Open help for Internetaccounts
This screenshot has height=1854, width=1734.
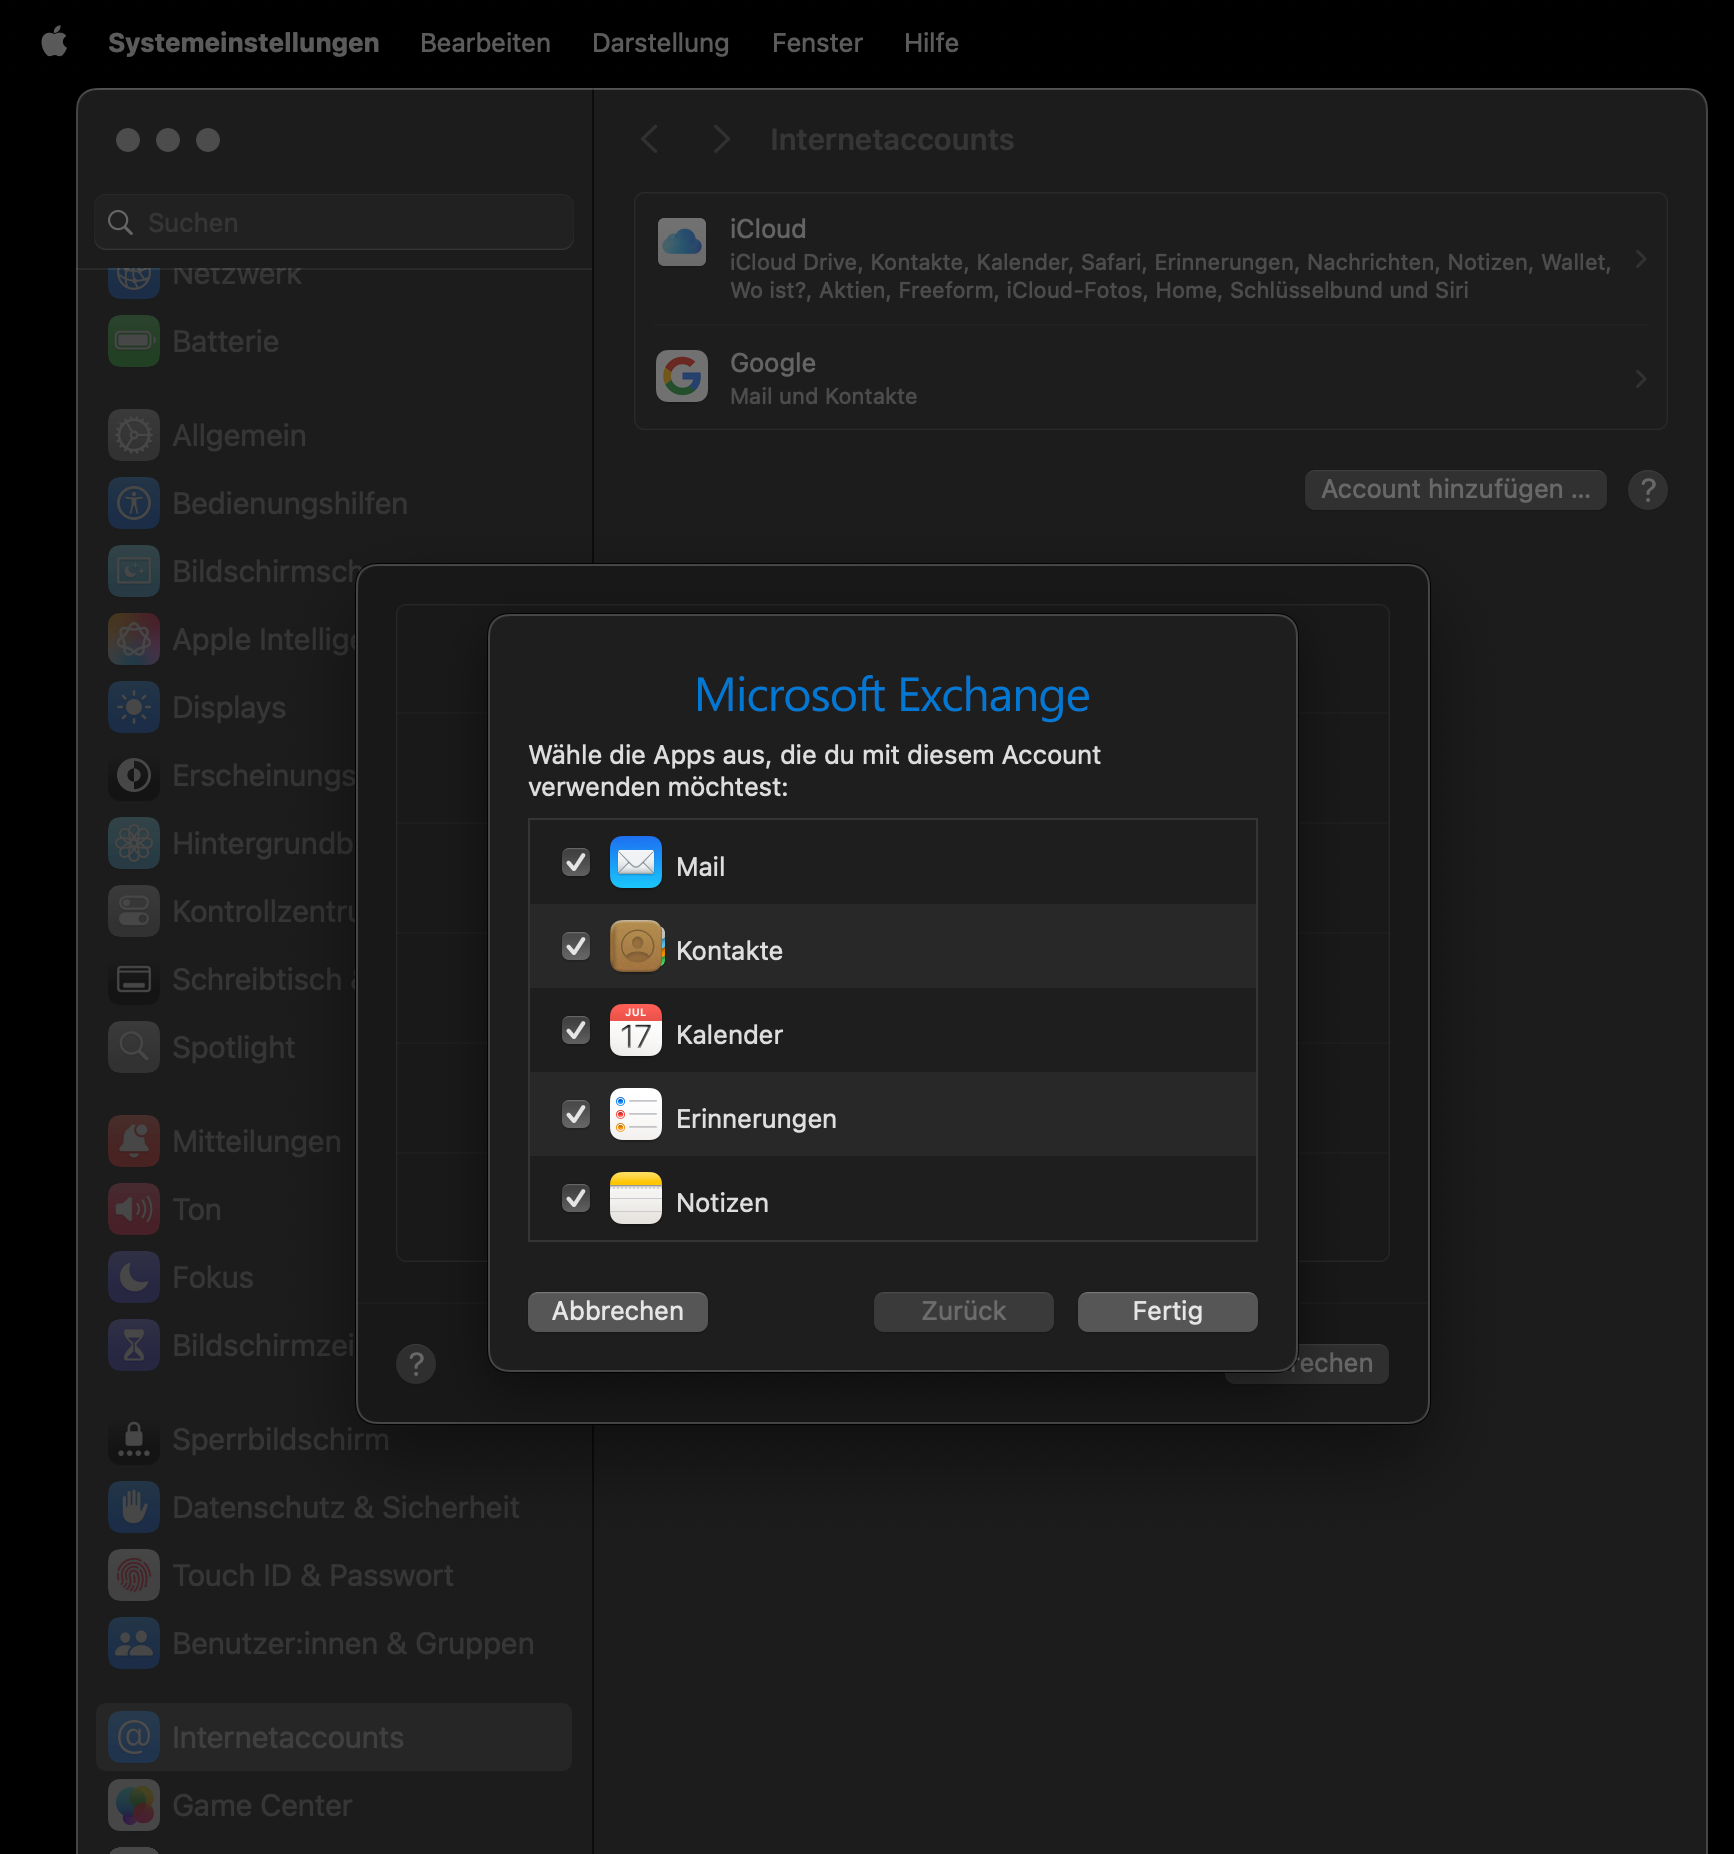(x=1647, y=490)
